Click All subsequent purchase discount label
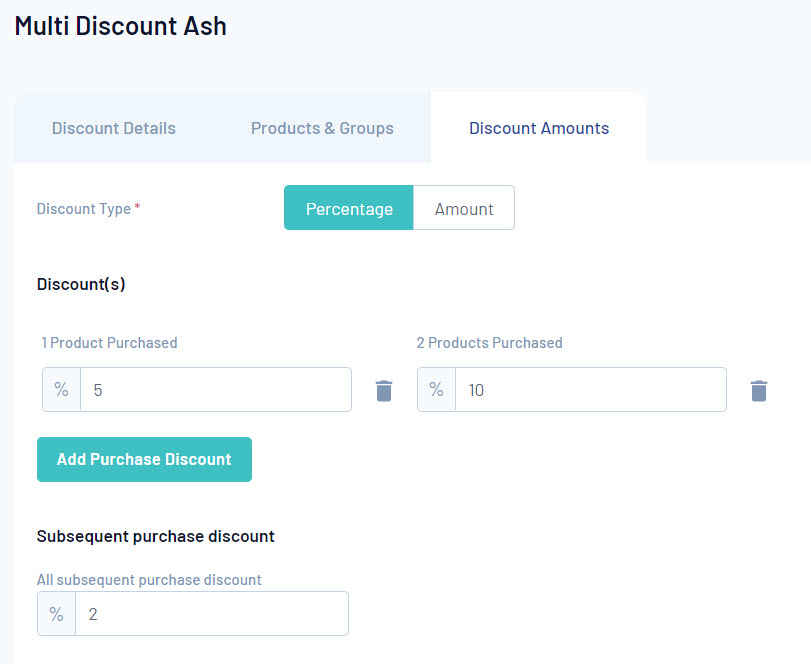Viewport: 811px width, 664px height. (x=149, y=580)
